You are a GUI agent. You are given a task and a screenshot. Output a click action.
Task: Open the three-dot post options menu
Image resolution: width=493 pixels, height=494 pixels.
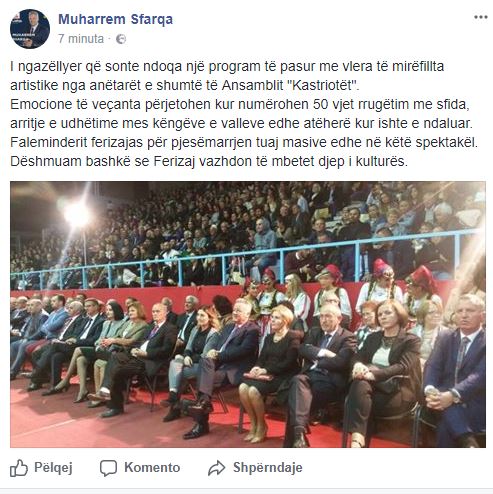(x=481, y=17)
